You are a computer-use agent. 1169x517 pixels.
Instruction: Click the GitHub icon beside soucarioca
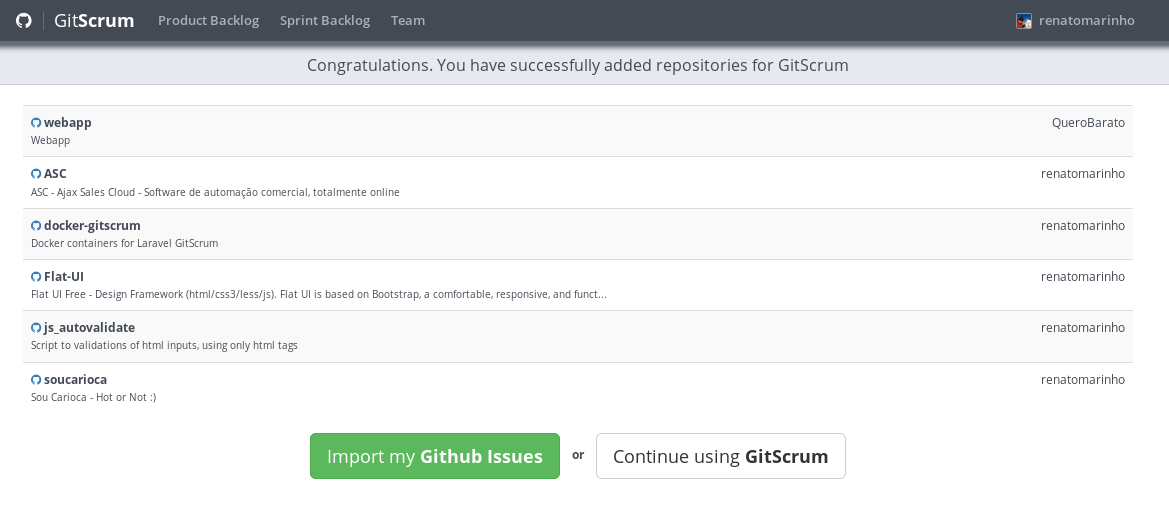click(x=36, y=380)
